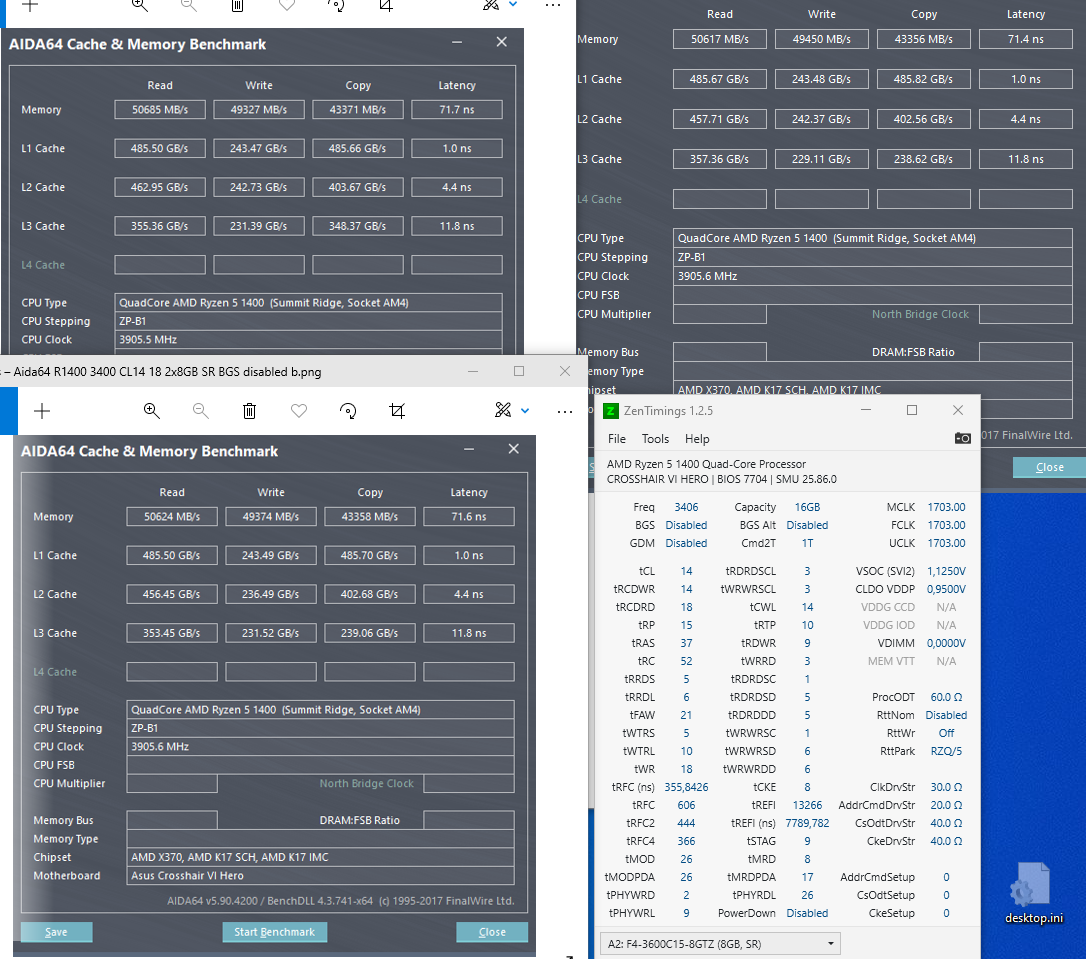1086x959 pixels.
Task: Open the File menu in ZenTimings
Action: pos(616,438)
